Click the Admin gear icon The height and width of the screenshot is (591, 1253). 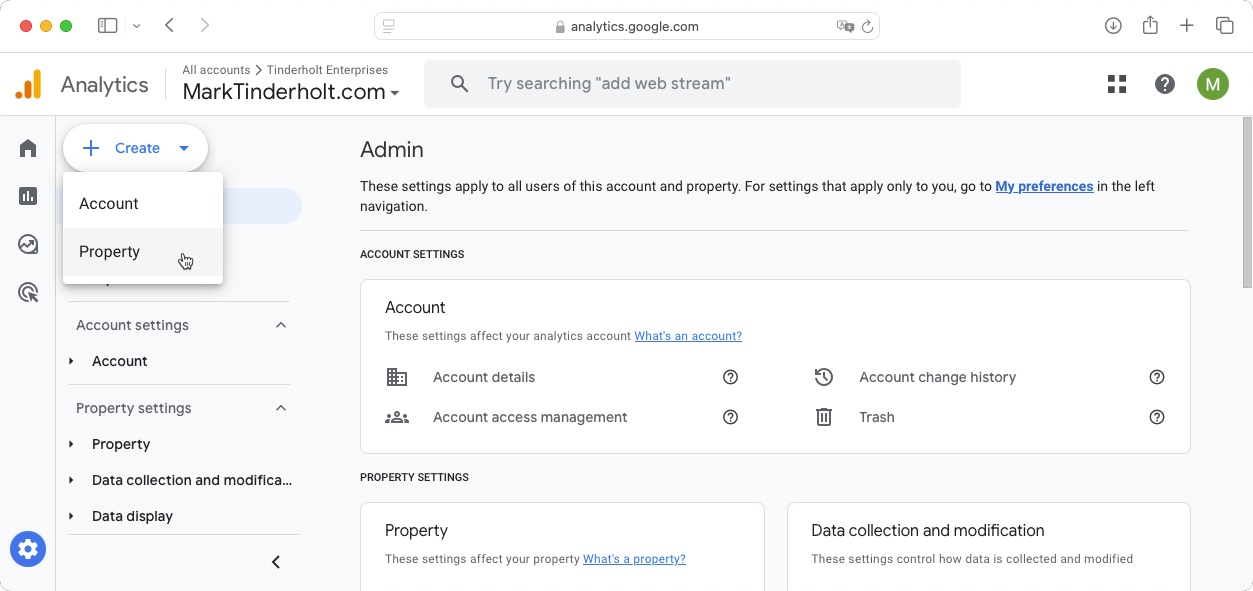[28, 549]
